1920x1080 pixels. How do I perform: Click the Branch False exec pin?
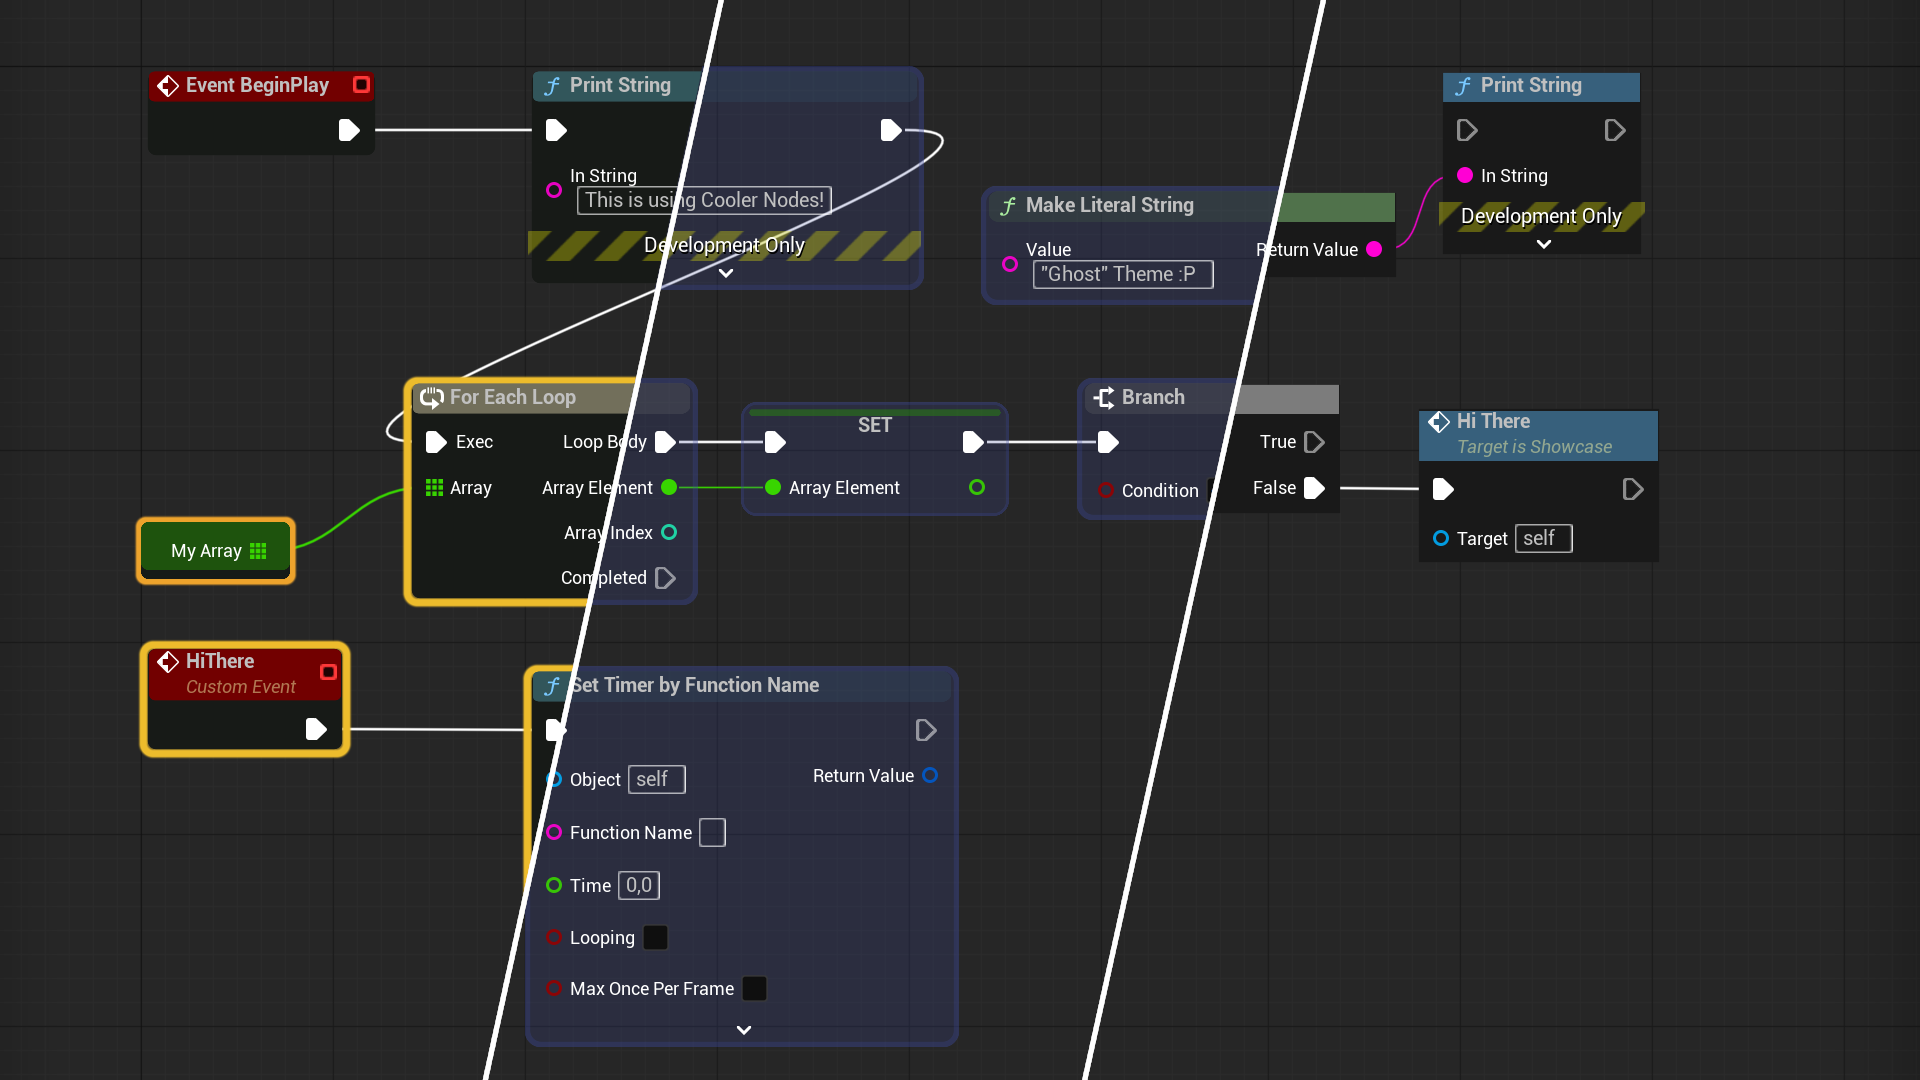point(1315,488)
